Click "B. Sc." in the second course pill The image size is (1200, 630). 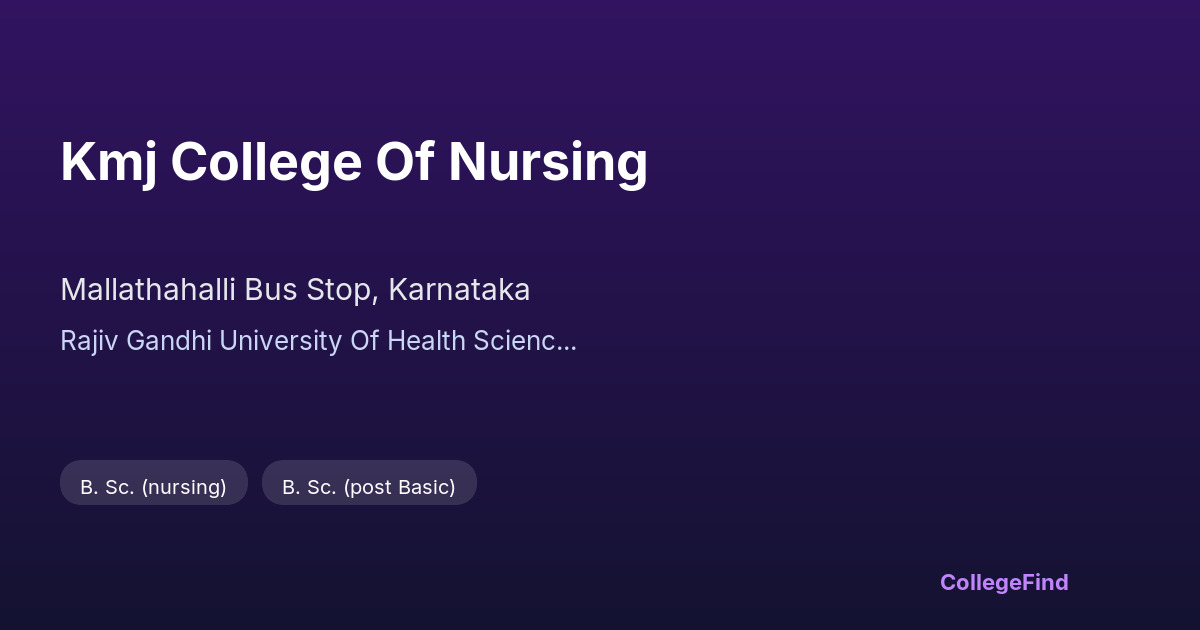click(x=309, y=487)
